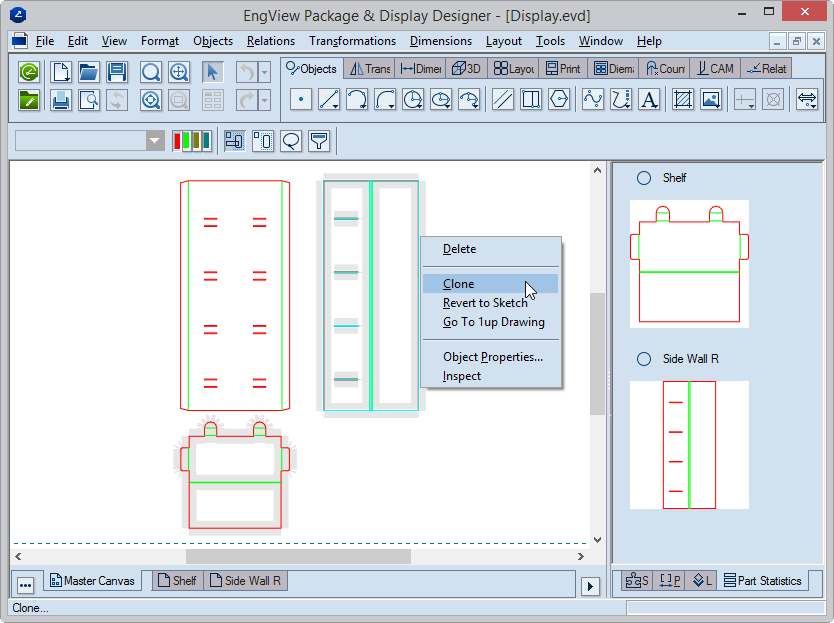This screenshot has width=834, height=623.
Task: Click the Print icon
Action: (61, 100)
